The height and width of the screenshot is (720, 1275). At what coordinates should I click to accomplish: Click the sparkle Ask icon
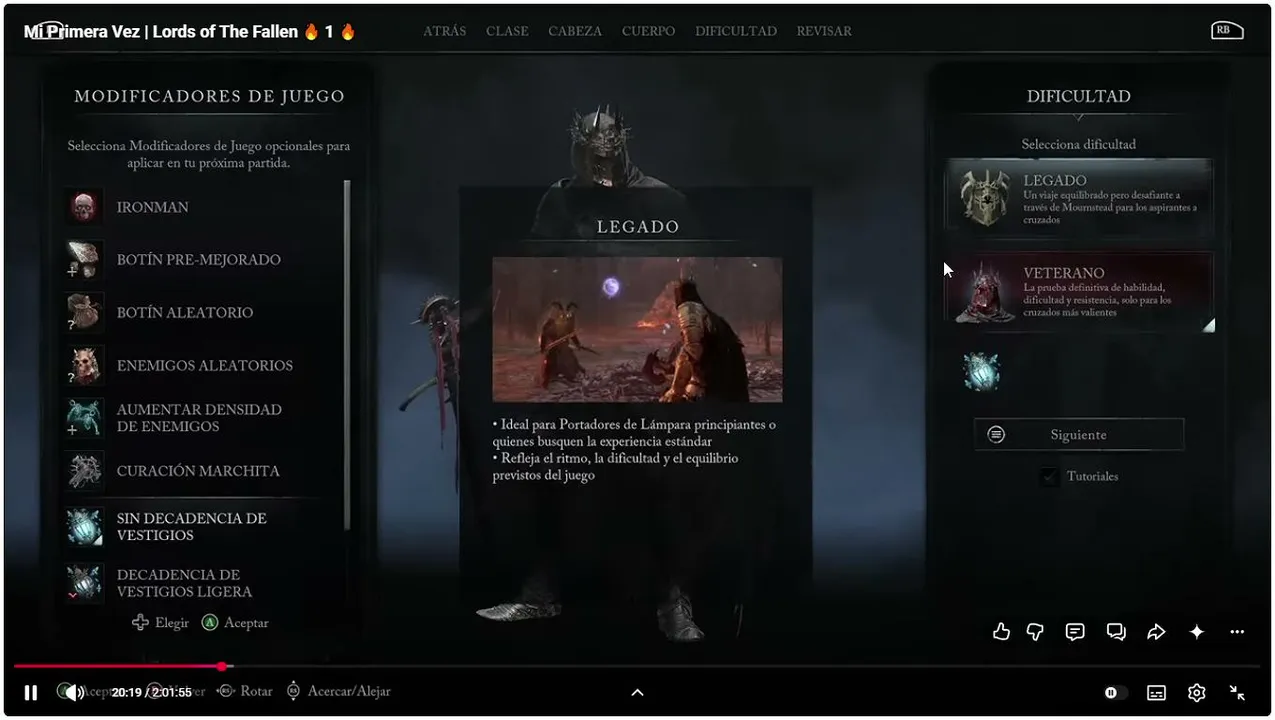(1197, 632)
